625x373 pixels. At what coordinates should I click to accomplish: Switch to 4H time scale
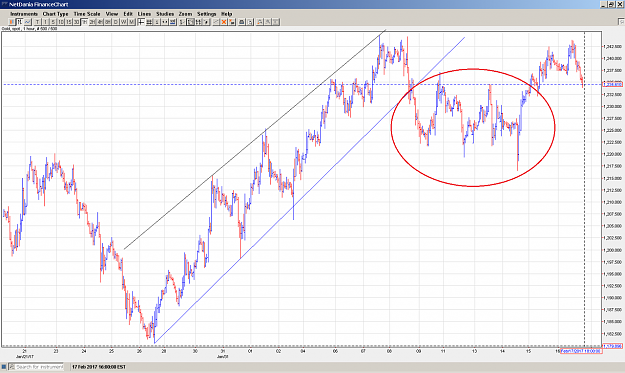click(x=100, y=22)
